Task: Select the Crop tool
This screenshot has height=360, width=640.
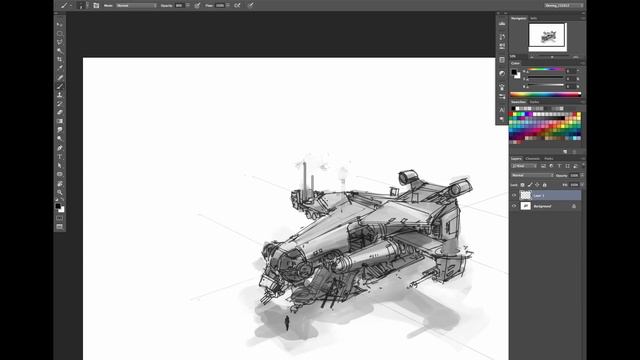Action: tap(60, 60)
